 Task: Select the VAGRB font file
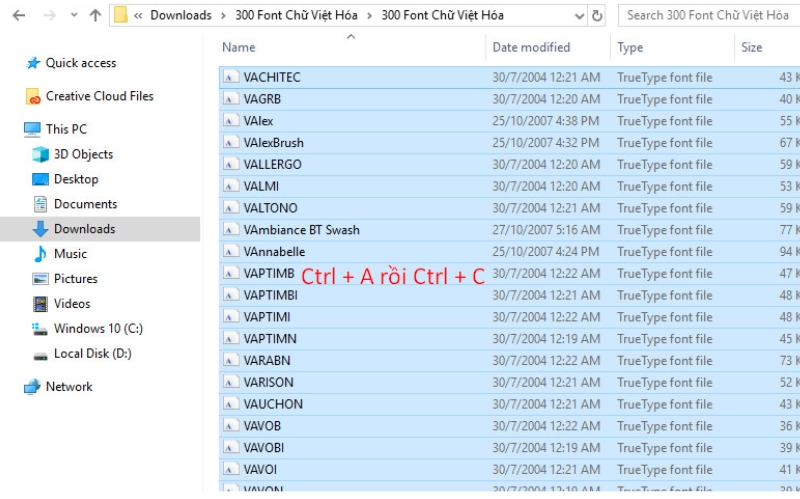pyautogui.click(x=262, y=99)
